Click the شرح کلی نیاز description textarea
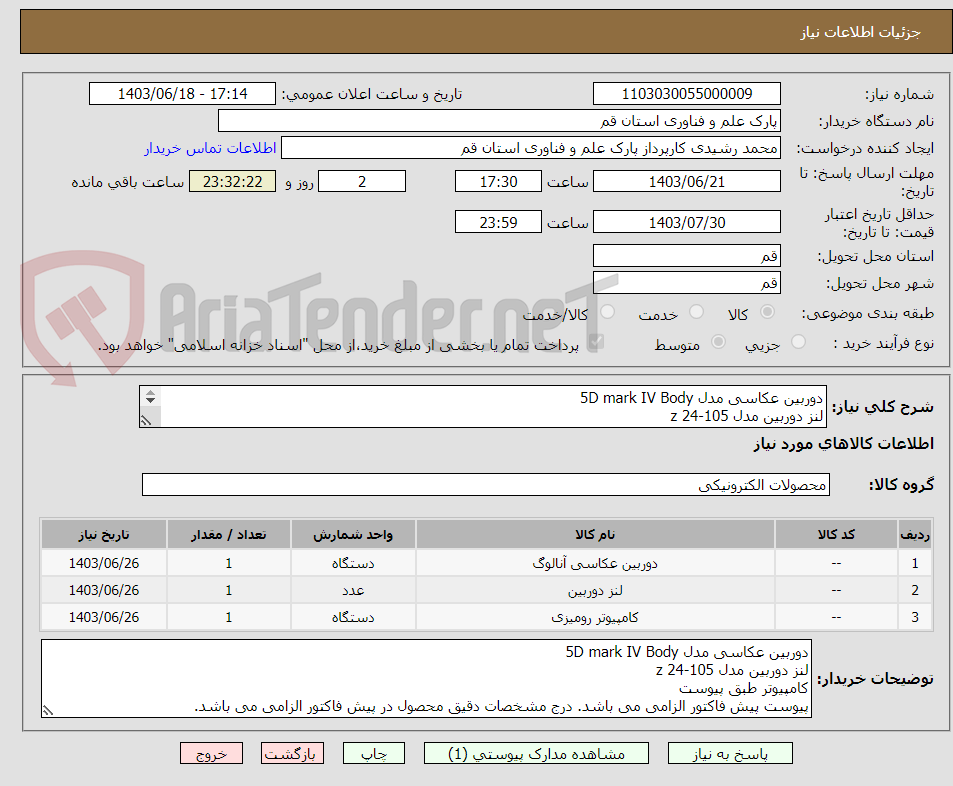 click(x=483, y=407)
